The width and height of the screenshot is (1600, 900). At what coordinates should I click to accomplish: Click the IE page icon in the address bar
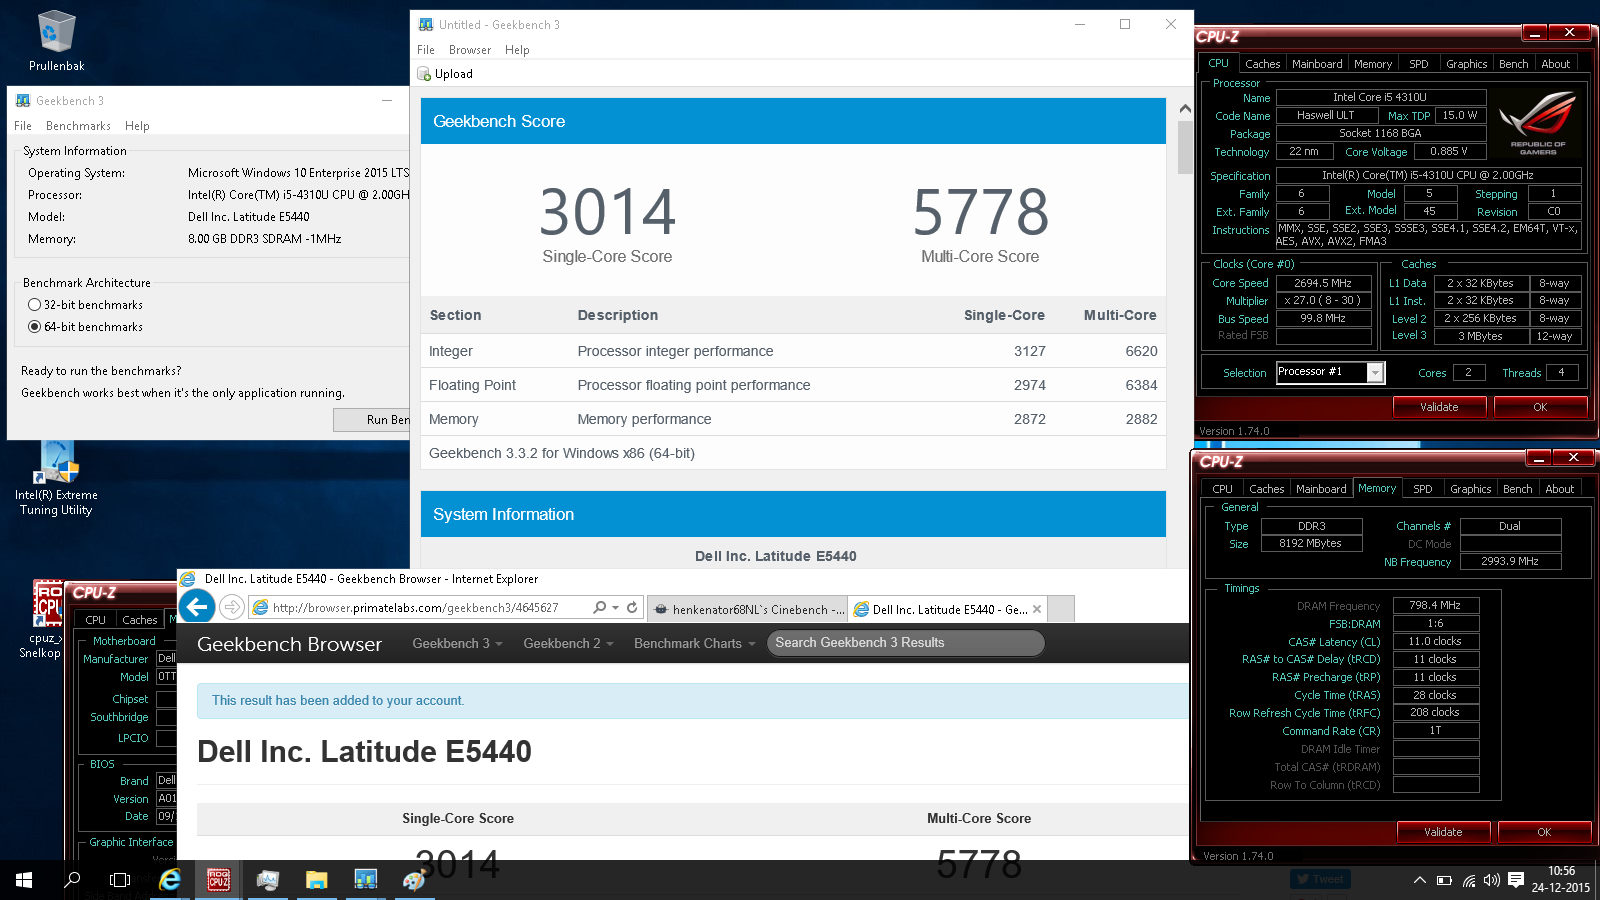click(260, 607)
